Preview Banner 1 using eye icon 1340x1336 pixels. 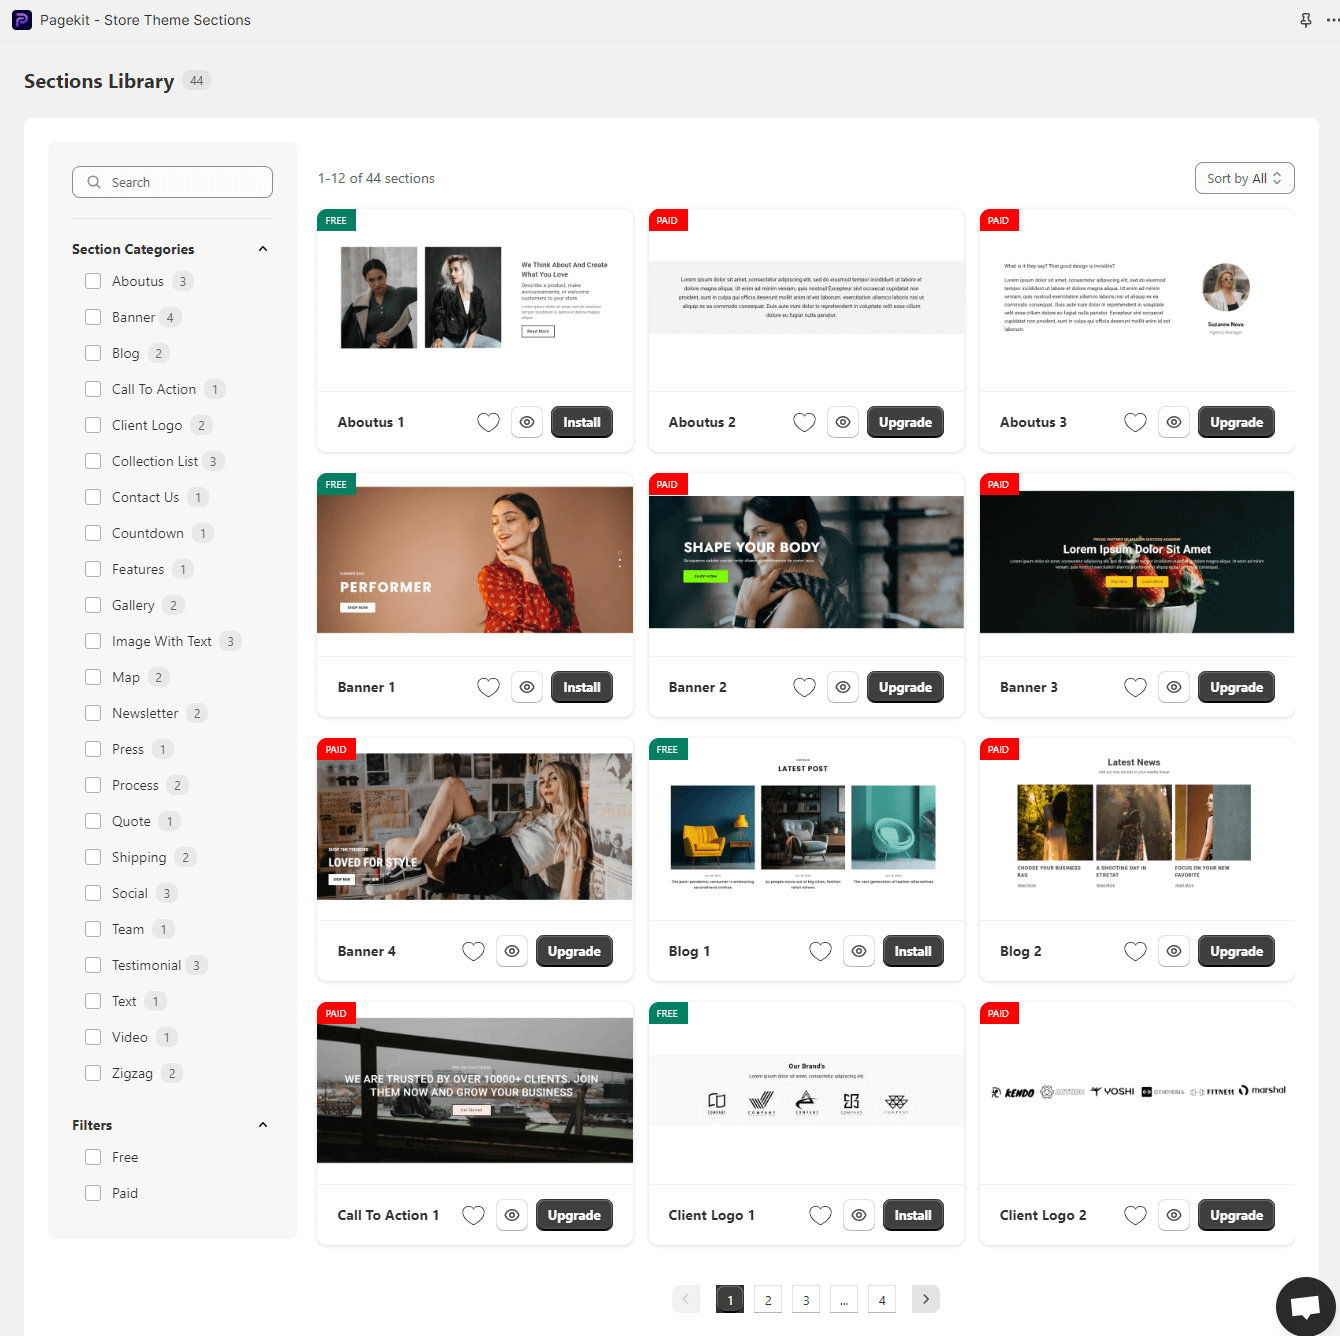tap(527, 687)
